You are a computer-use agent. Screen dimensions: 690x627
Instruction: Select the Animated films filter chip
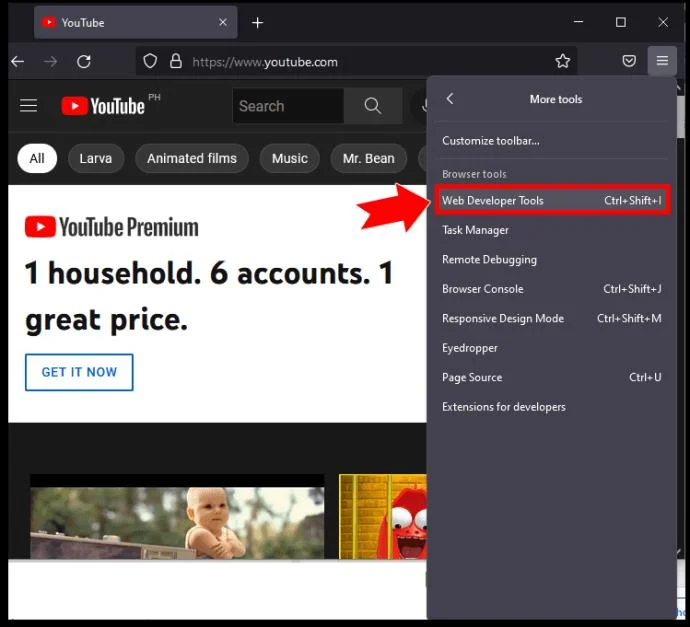192,158
